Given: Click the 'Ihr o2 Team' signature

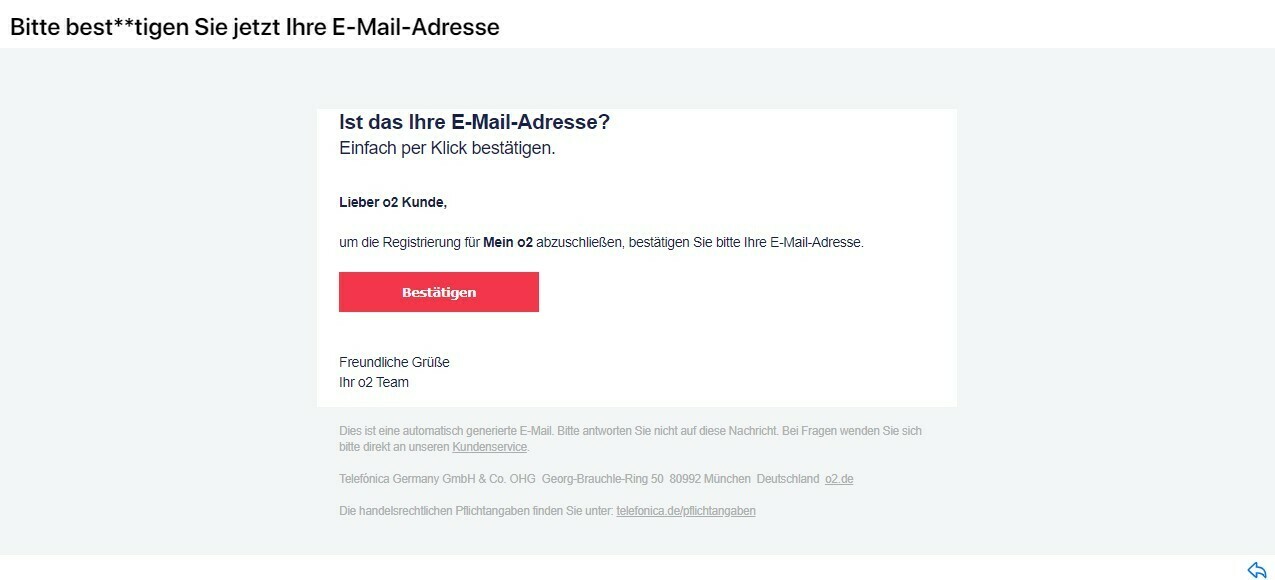Looking at the screenshot, I should [x=374, y=382].
